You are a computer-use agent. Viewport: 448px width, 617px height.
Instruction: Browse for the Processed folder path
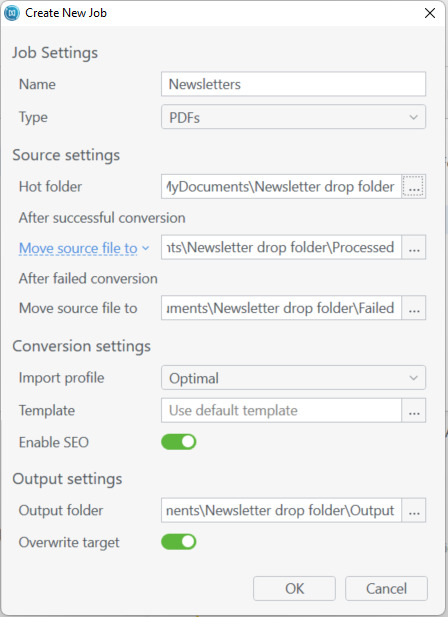coord(413,247)
